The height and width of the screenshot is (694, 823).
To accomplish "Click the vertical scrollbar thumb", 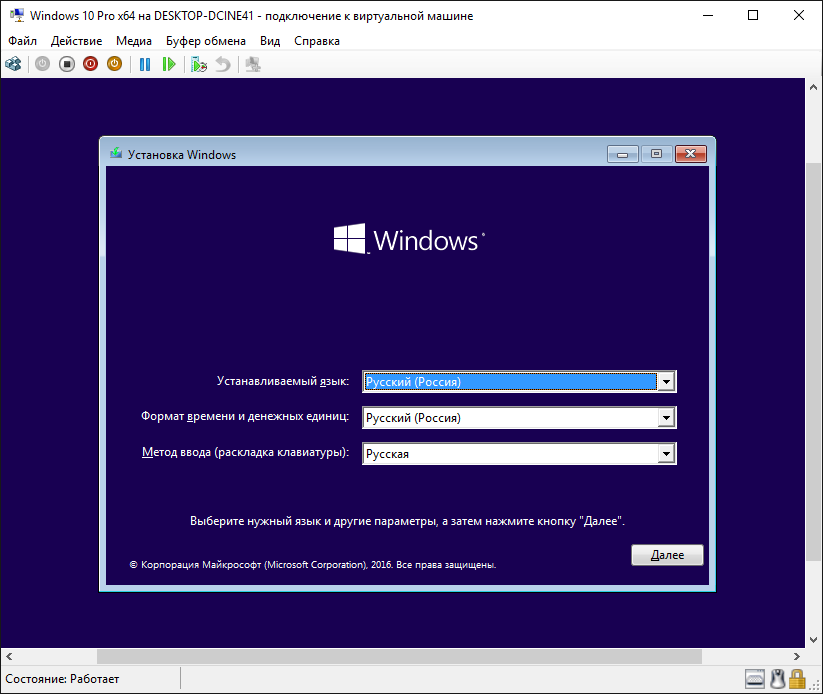I will 814,362.
